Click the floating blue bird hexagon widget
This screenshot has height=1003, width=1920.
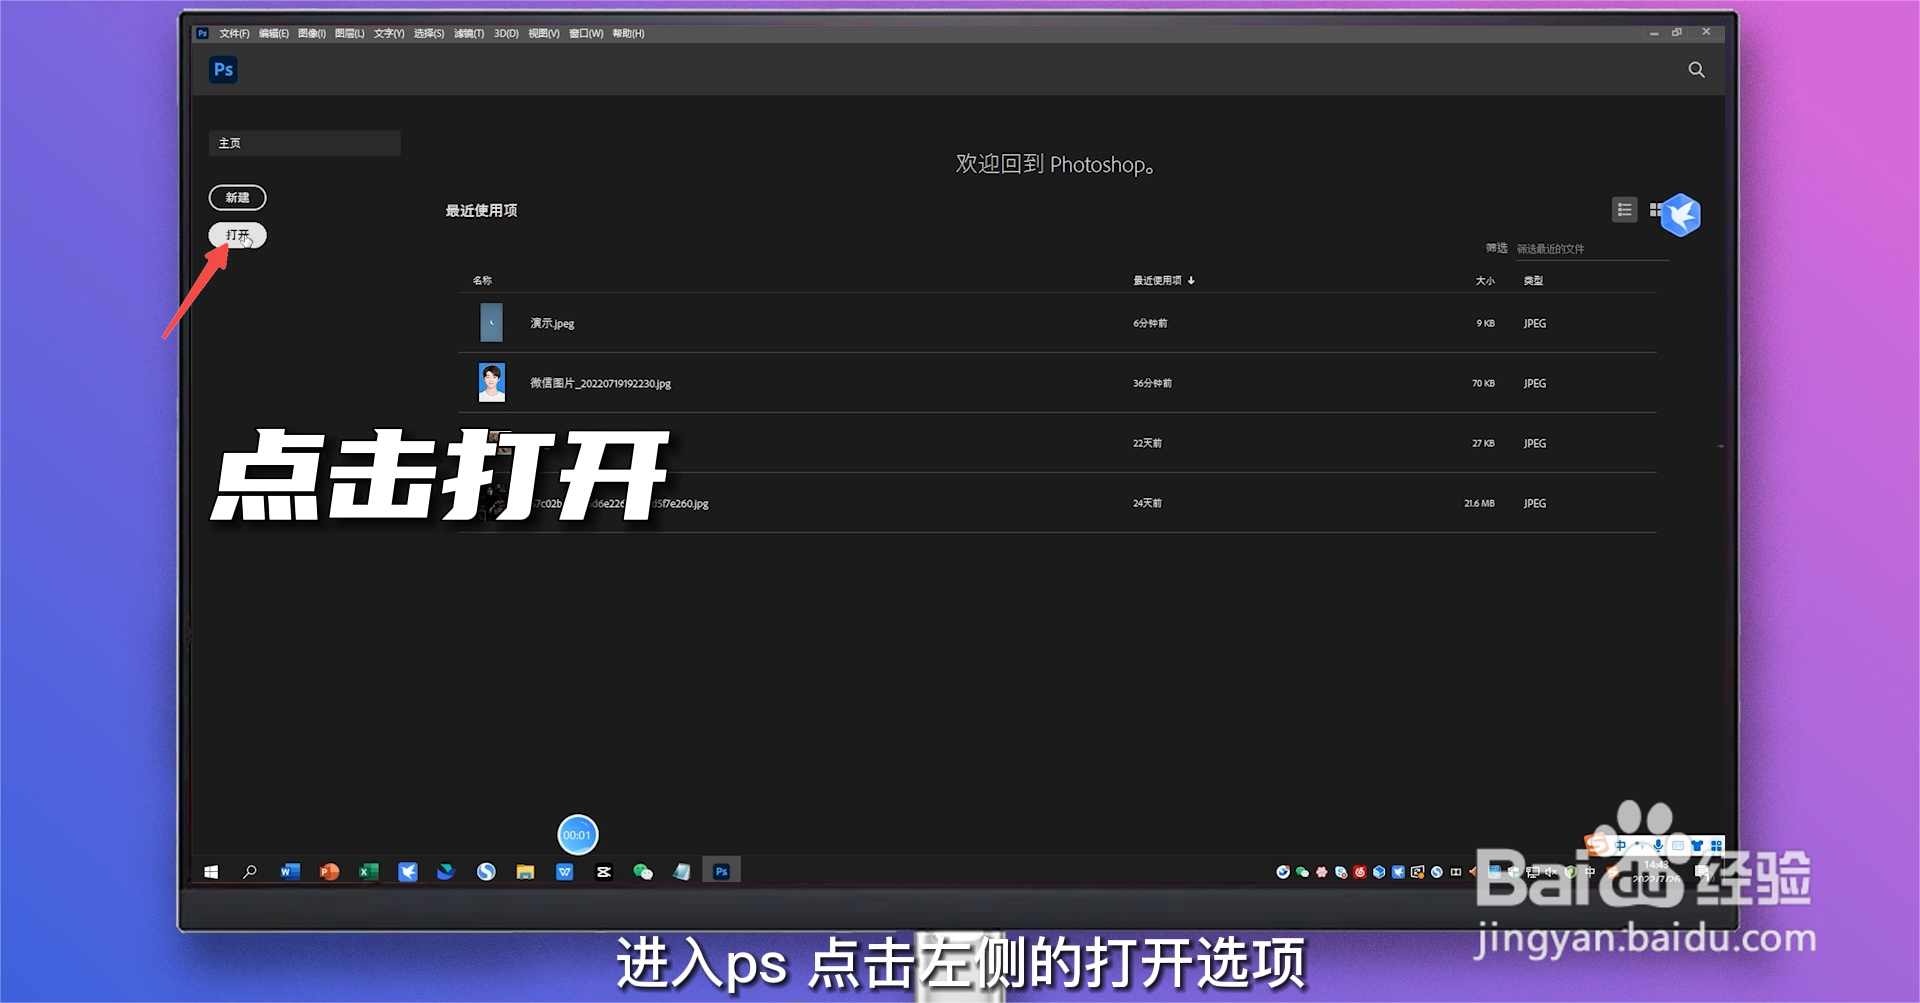[1681, 215]
